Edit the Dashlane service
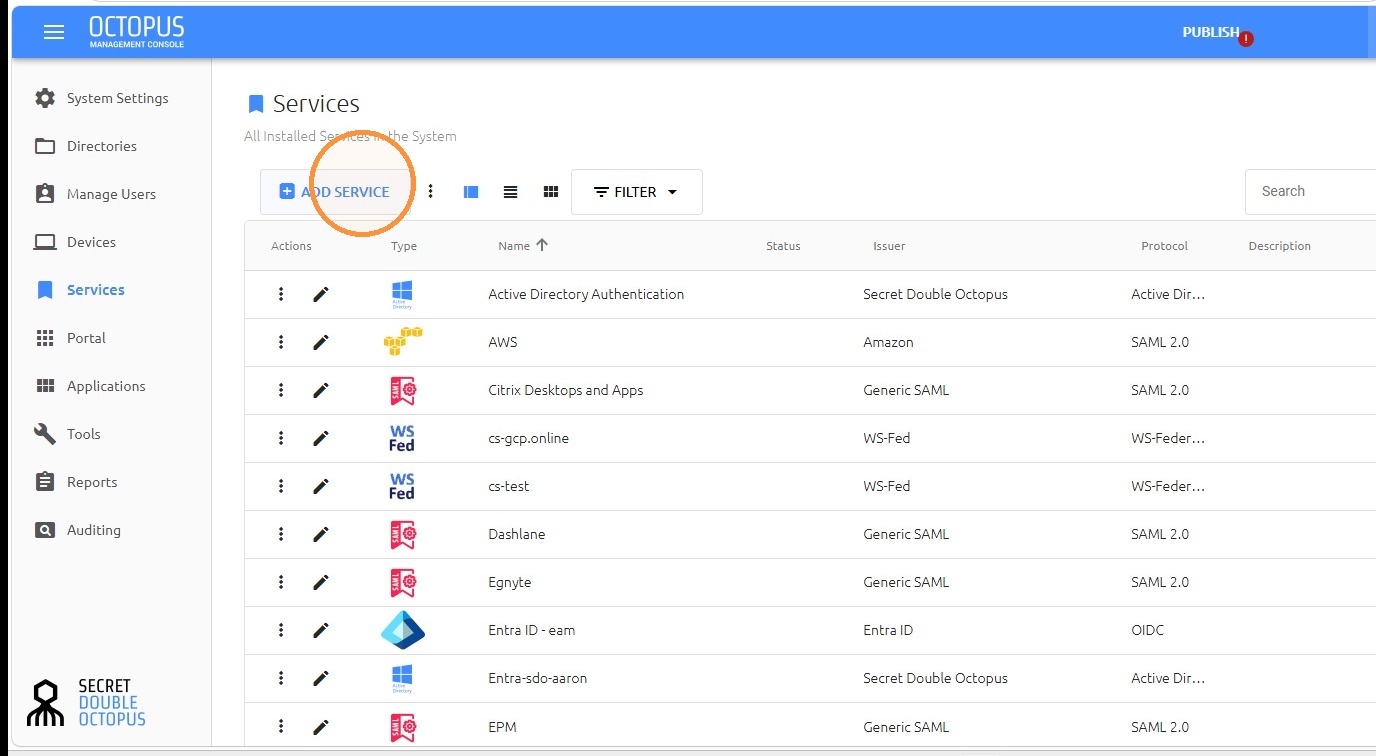1376x756 pixels. point(321,534)
